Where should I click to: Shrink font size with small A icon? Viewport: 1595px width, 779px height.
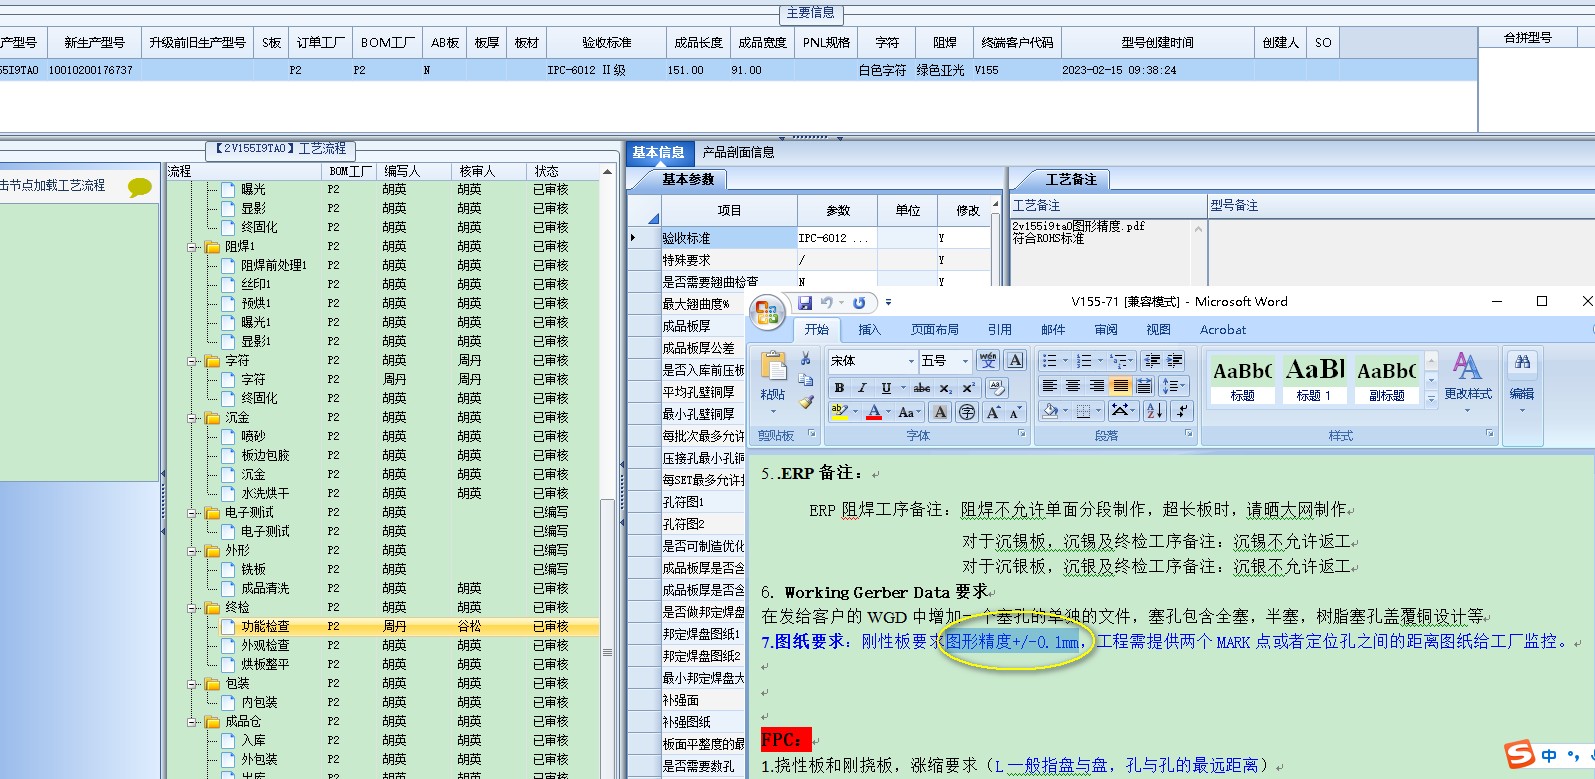coord(1016,412)
